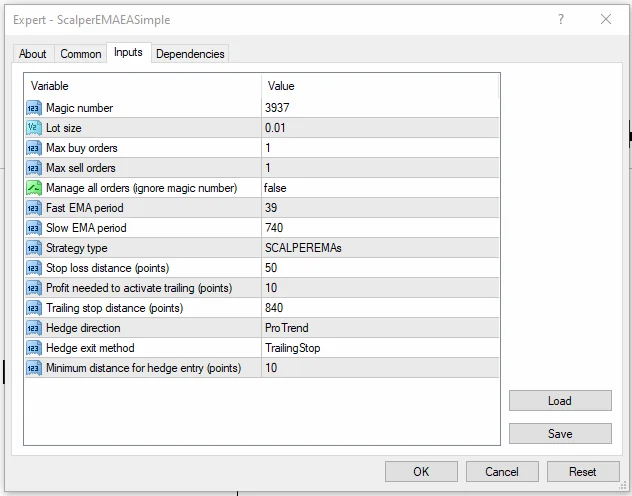Select the Inputs tab
The width and height of the screenshot is (632, 496).
pyautogui.click(x=128, y=52)
